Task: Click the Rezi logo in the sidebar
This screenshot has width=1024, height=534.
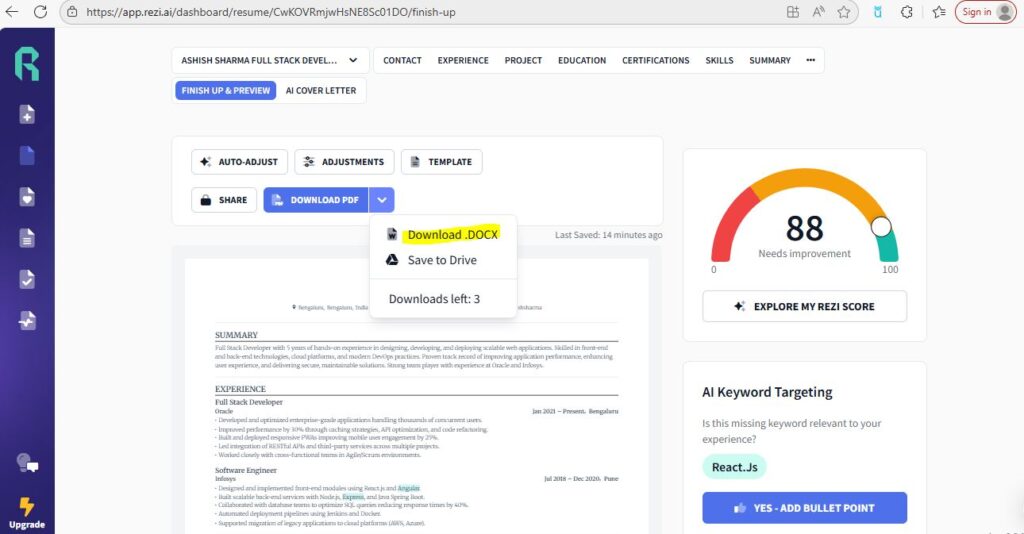Action: click(x=27, y=63)
